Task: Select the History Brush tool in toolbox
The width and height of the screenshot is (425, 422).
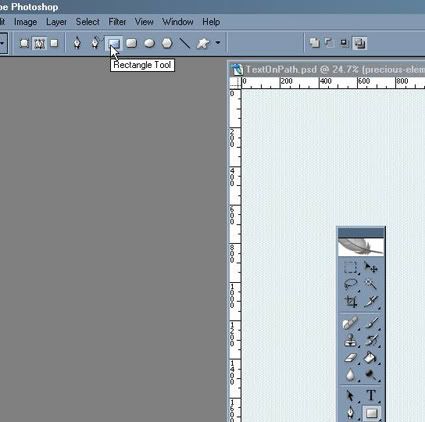Action: 371,340
